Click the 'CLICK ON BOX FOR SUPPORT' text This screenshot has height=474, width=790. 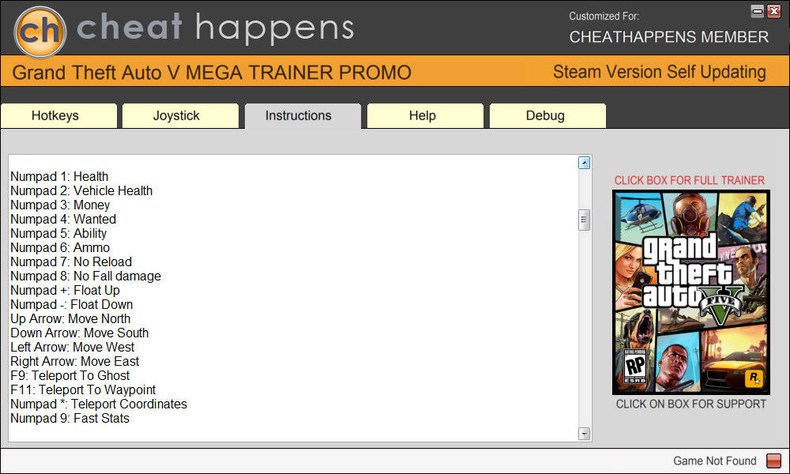tap(691, 404)
